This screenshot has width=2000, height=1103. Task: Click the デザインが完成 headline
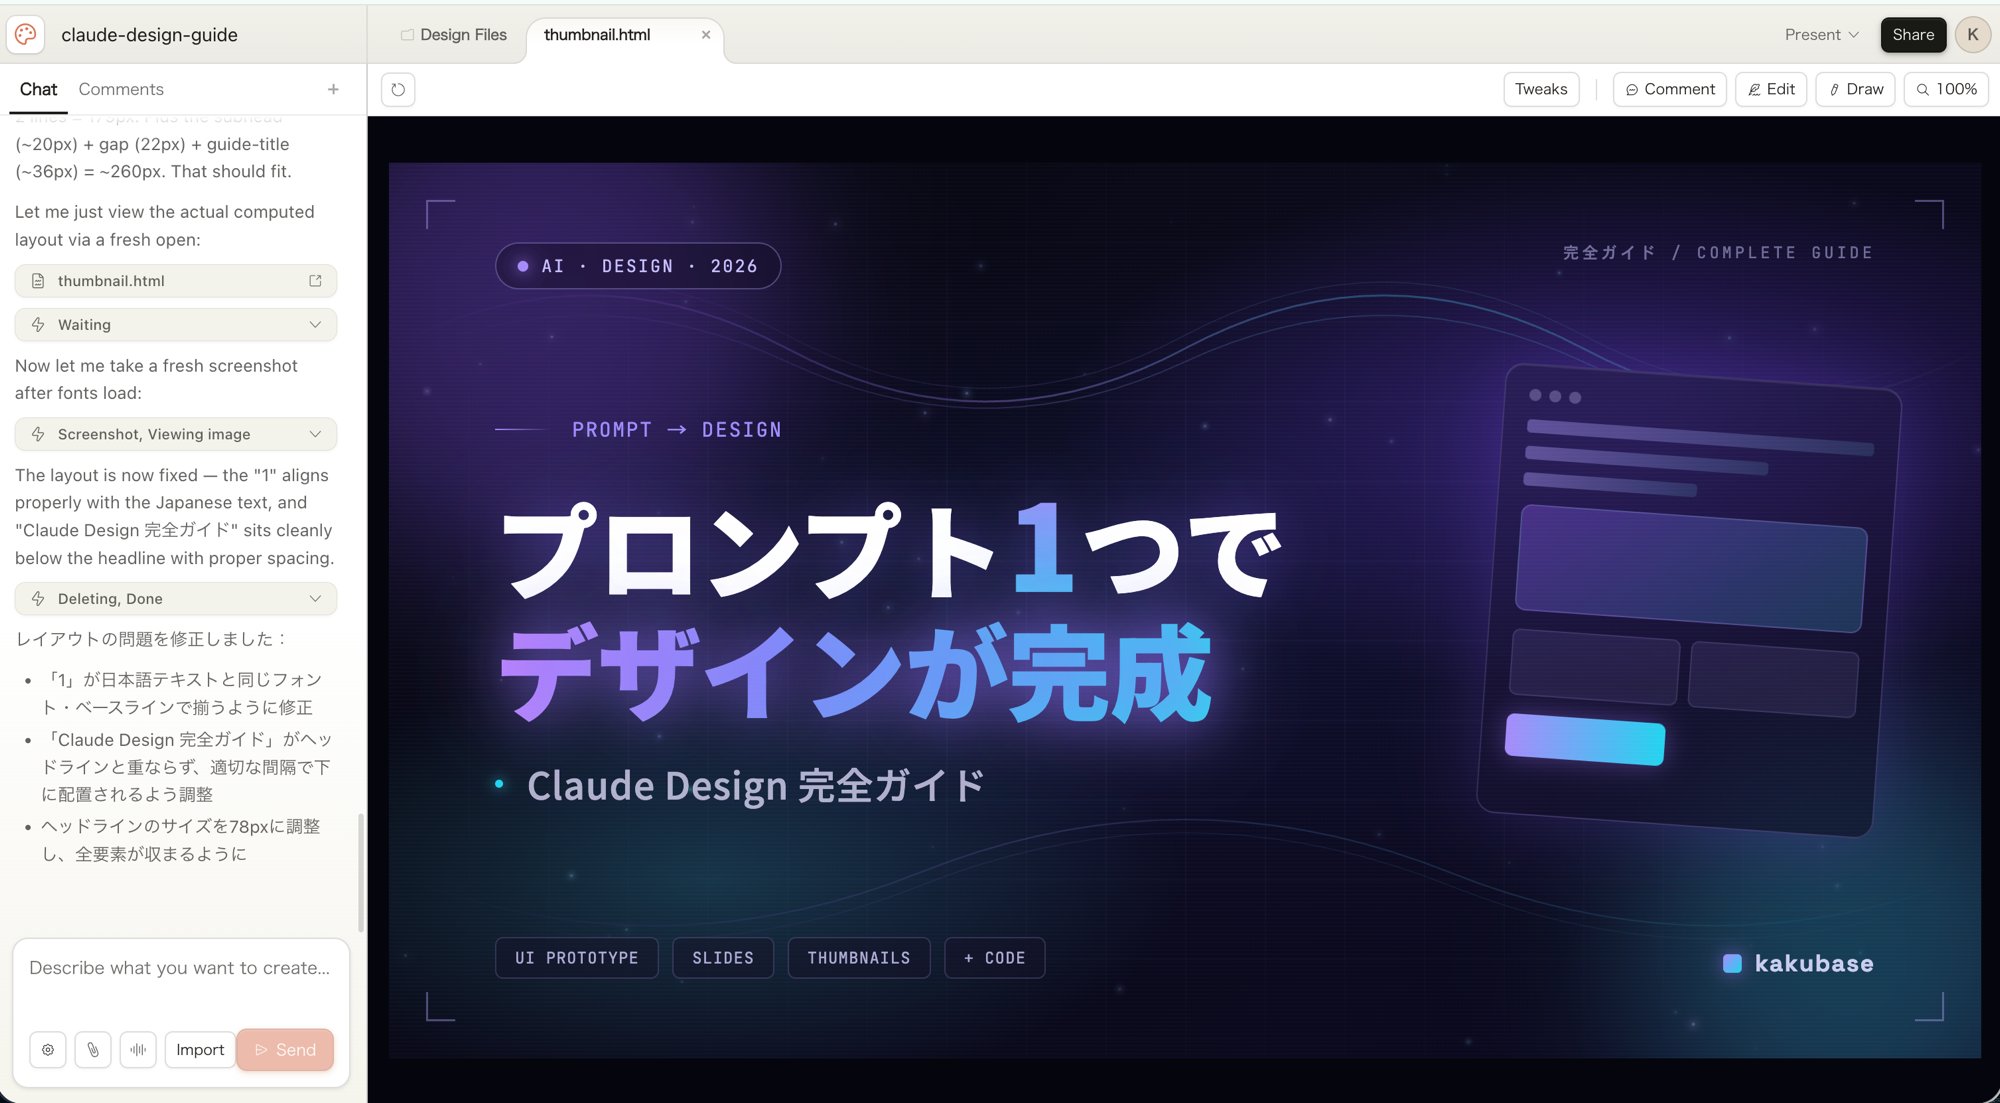tap(856, 672)
